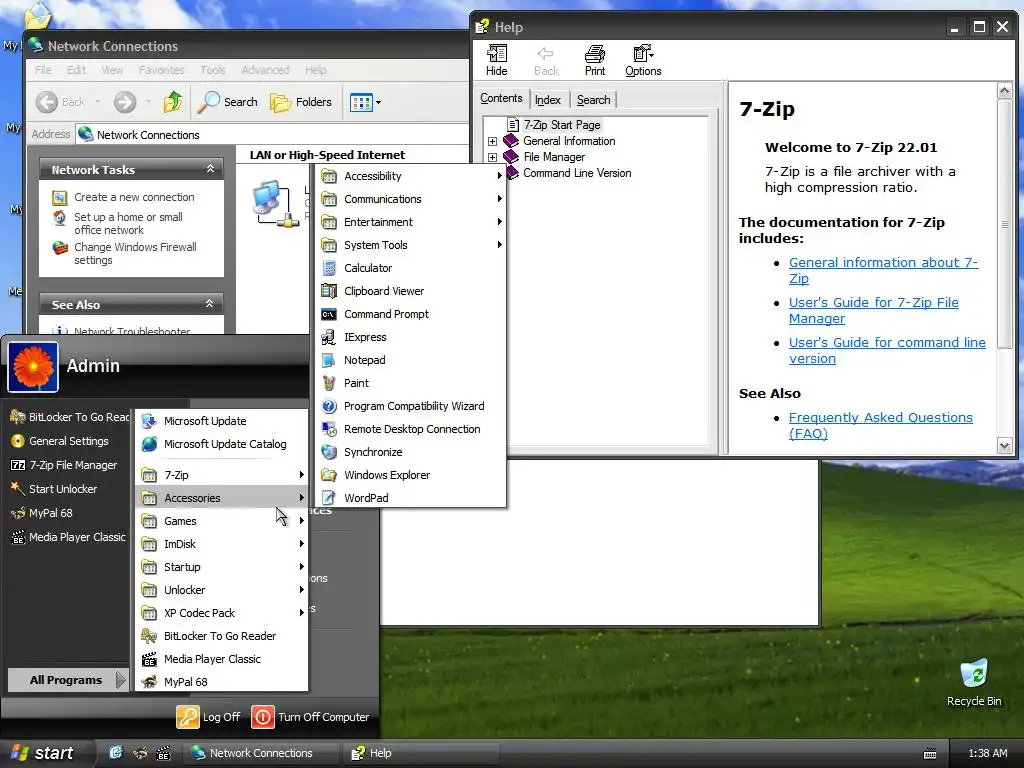Click Turn Off Computer button
This screenshot has height=768, width=1024.
(310, 717)
